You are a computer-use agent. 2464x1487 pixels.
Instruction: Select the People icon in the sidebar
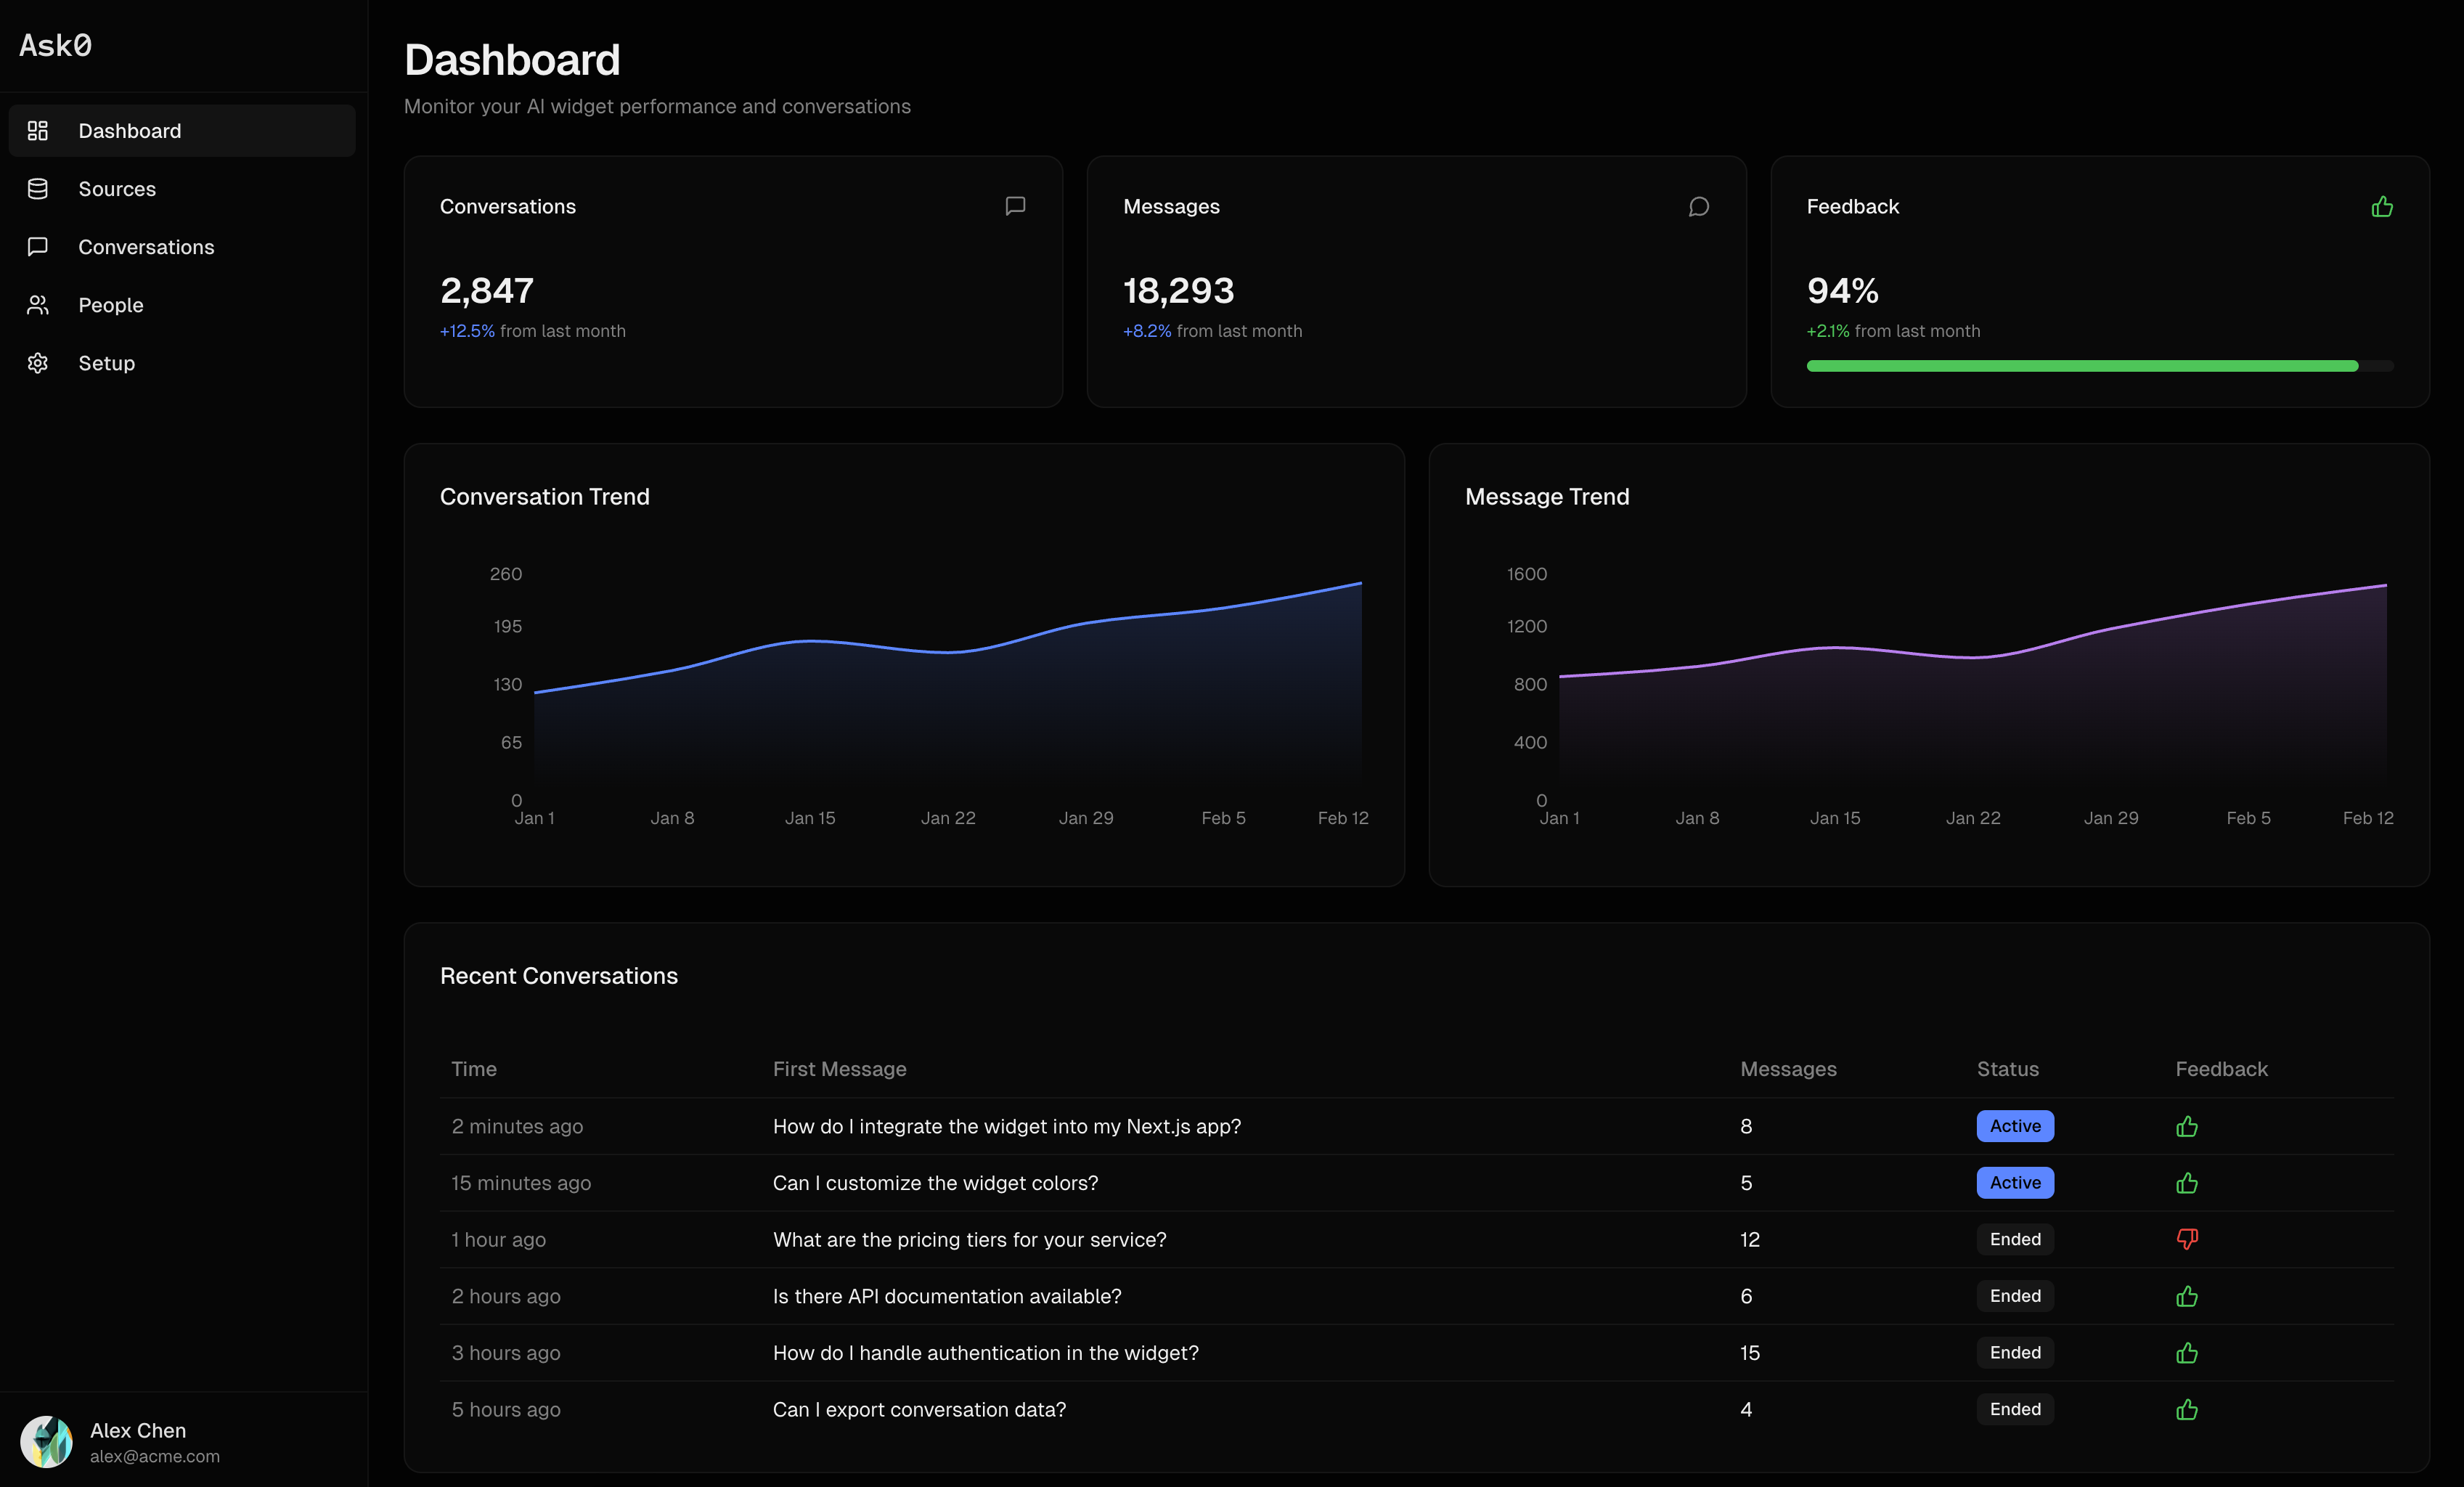[37, 304]
